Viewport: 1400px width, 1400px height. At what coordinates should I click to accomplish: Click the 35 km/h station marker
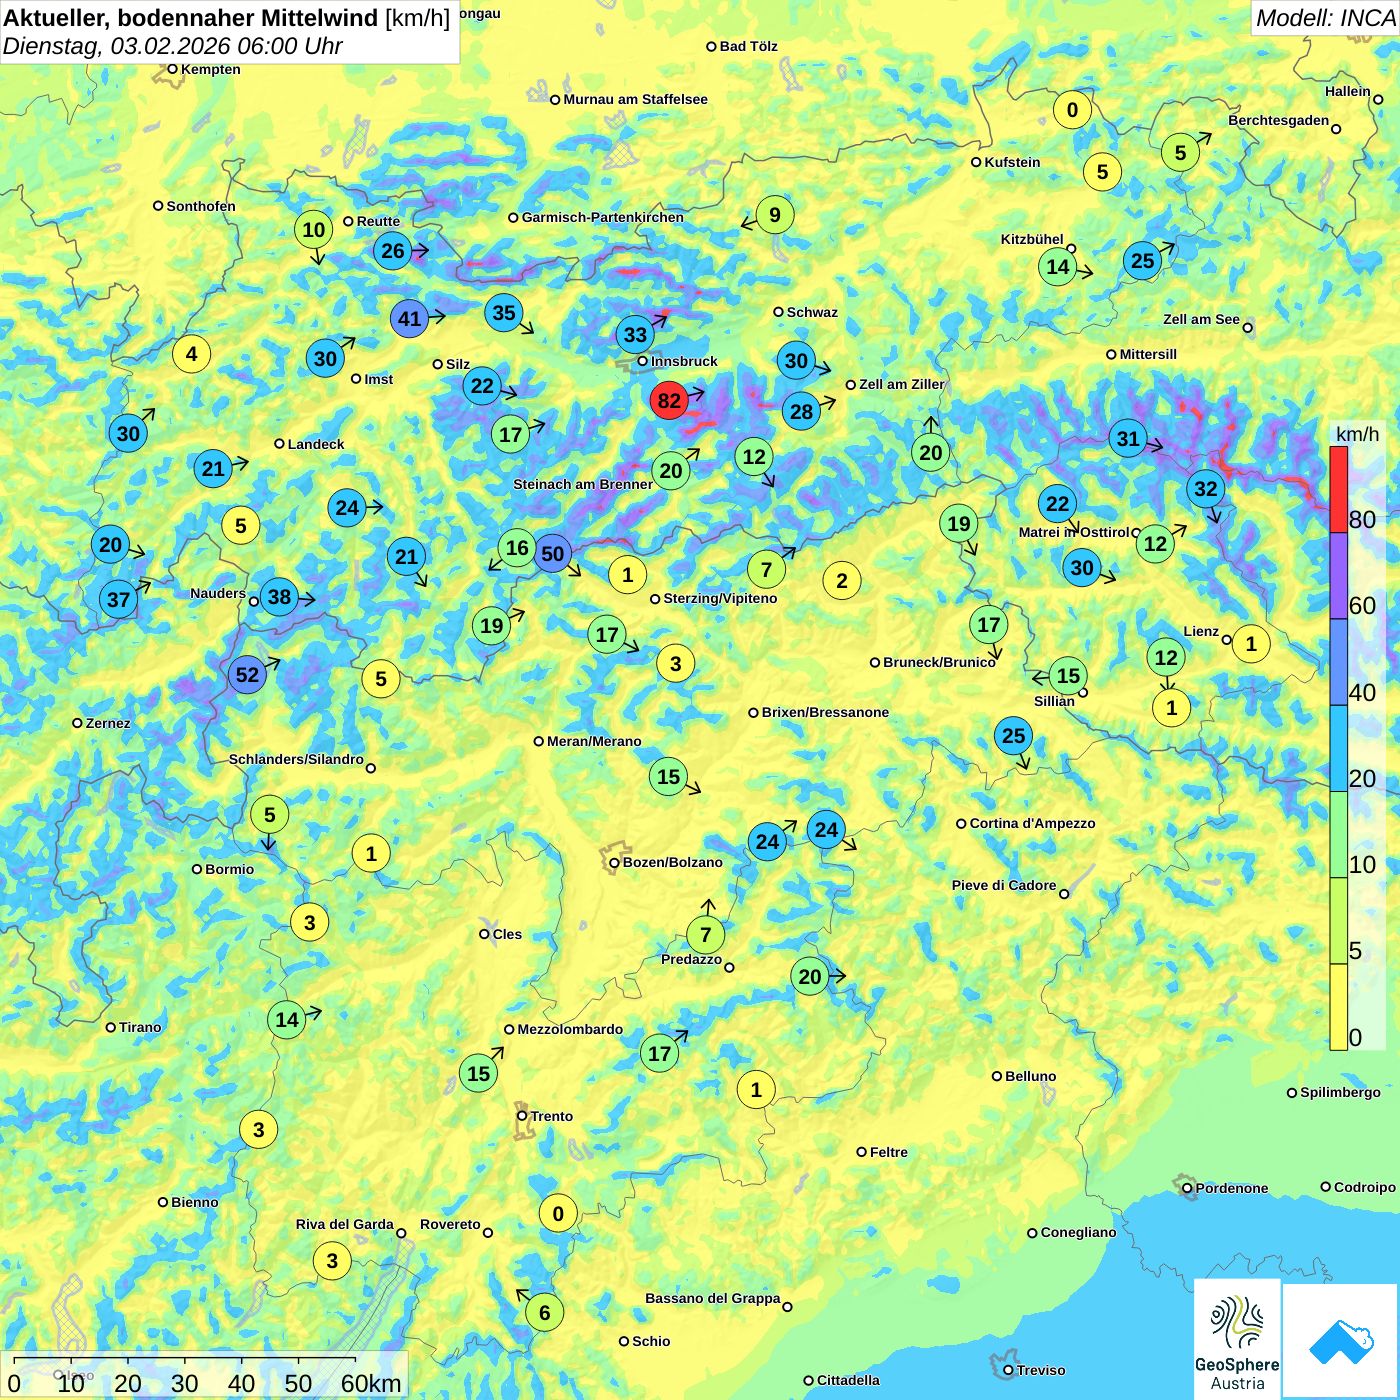[x=504, y=313]
